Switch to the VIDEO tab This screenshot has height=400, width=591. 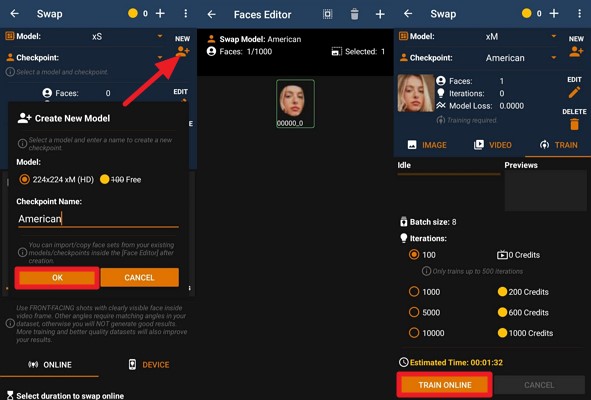tap(493, 145)
